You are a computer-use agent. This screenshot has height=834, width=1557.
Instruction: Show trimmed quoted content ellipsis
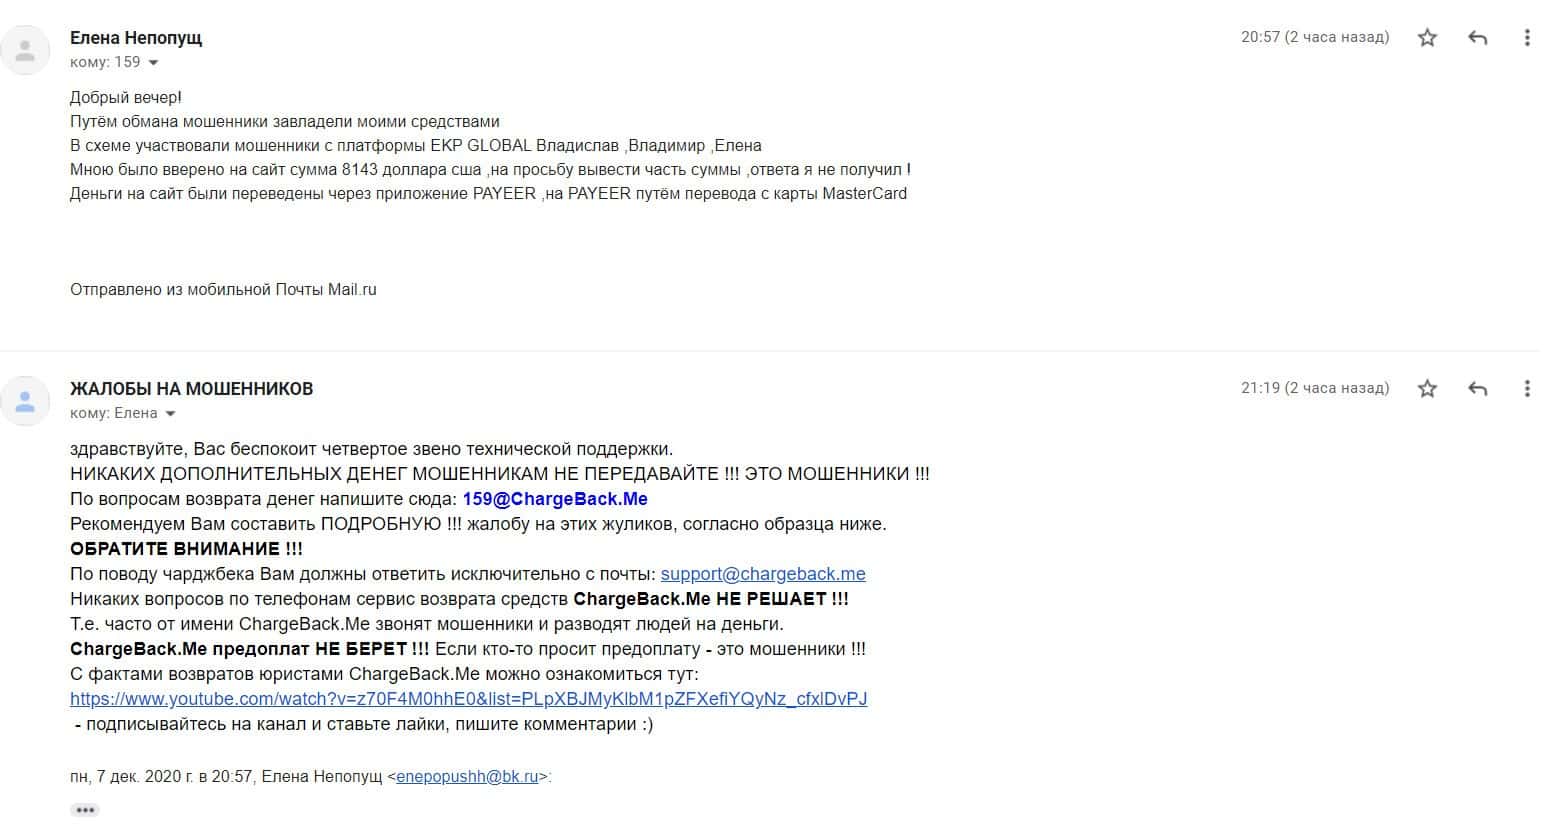tap(85, 810)
